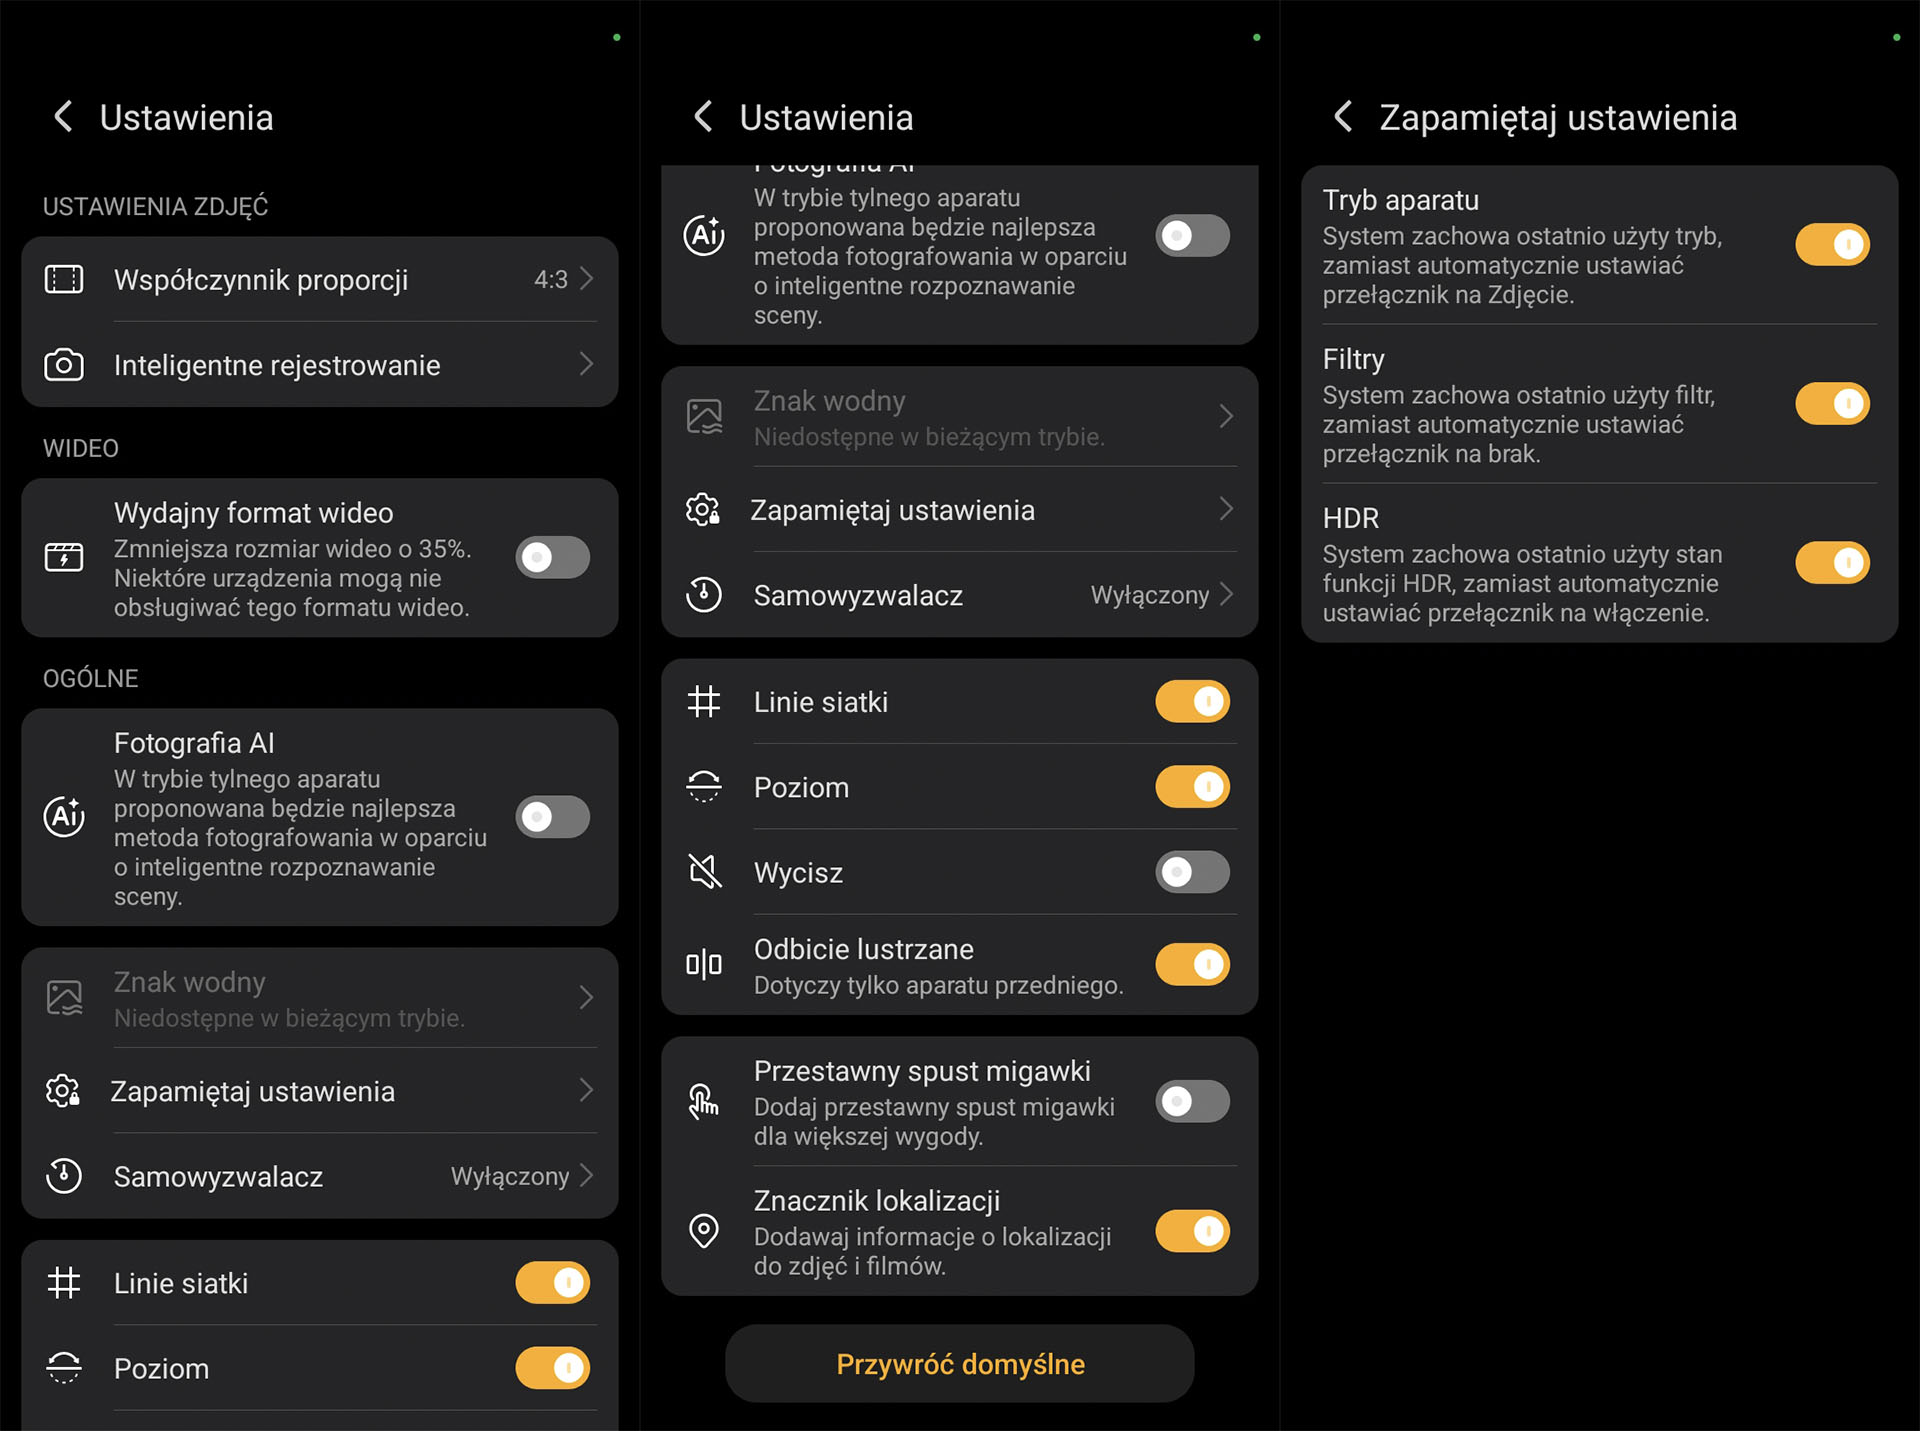Click the Współczynnik proporcji aspect ratio icon
This screenshot has height=1431, width=1920.
(64, 279)
